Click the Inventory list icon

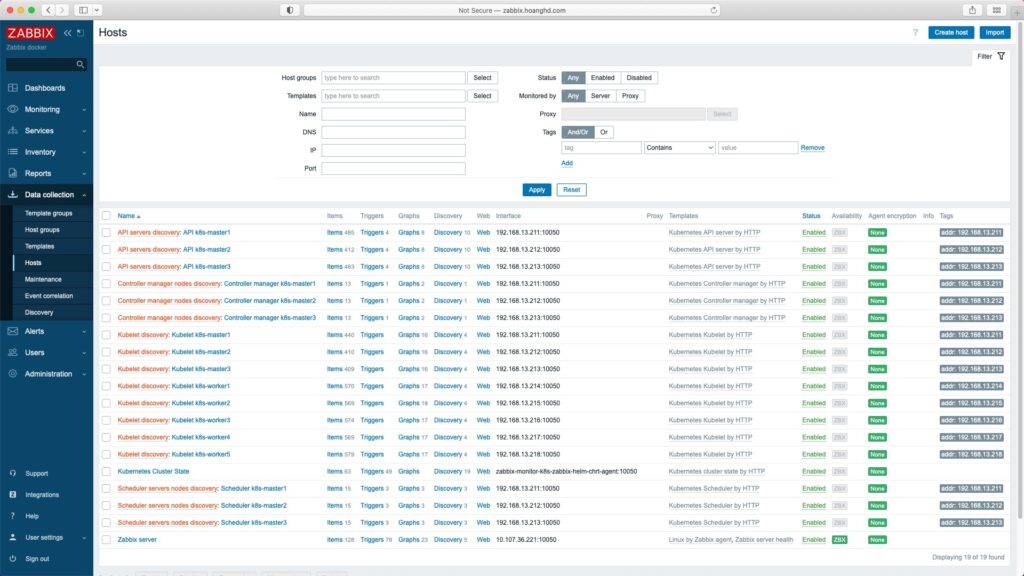click(x=12, y=152)
